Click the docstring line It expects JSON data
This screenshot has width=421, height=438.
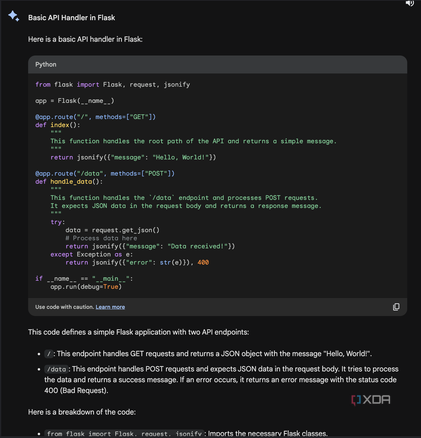[x=186, y=206]
